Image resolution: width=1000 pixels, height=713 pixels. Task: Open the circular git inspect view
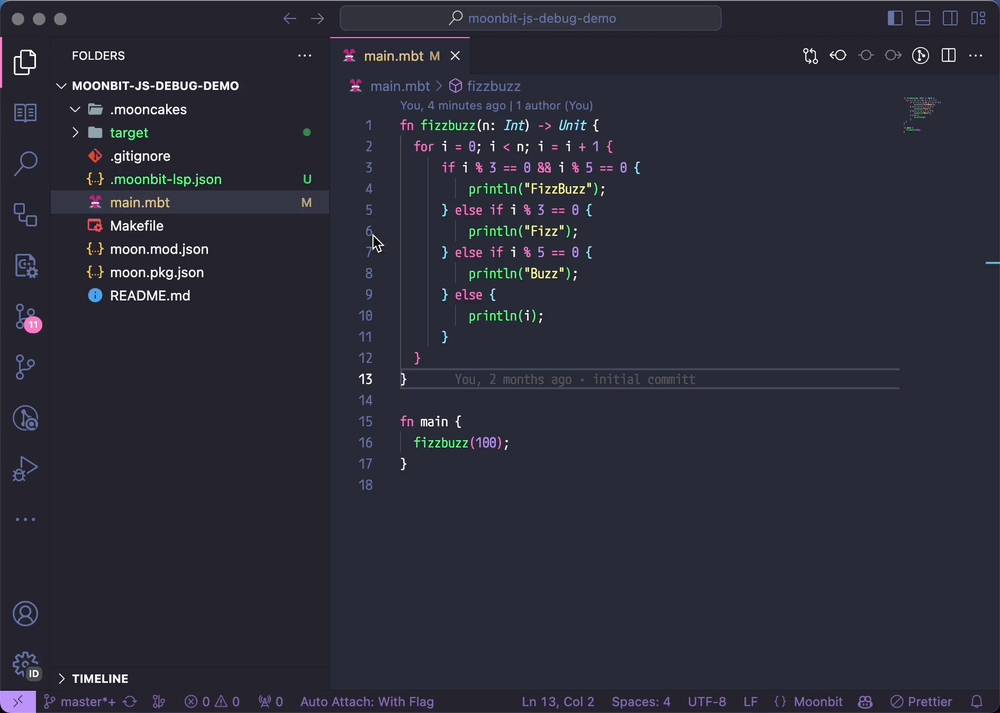(x=25, y=418)
